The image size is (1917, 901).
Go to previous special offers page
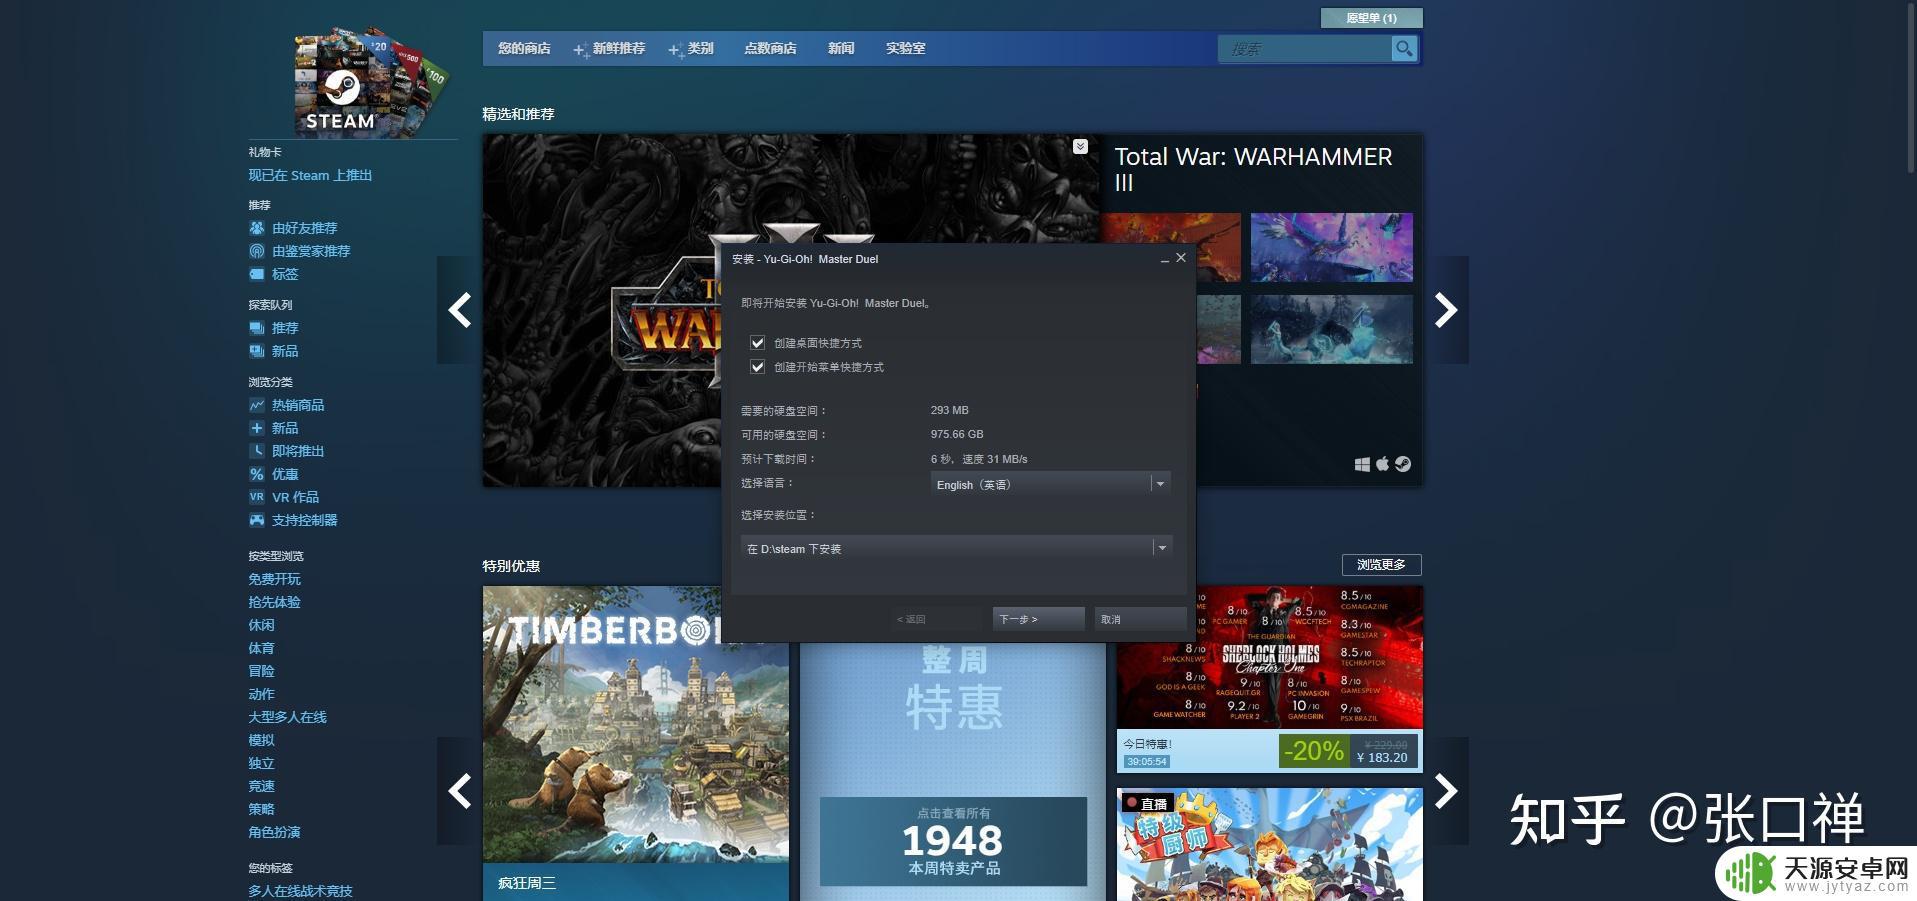tap(459, 791)
